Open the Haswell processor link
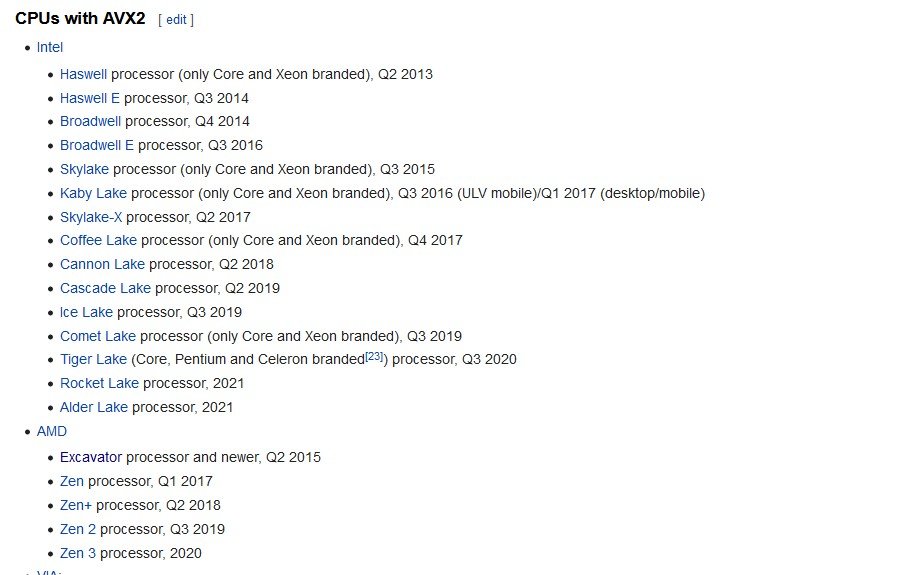The image size is (915, 575). click(83, 74)
